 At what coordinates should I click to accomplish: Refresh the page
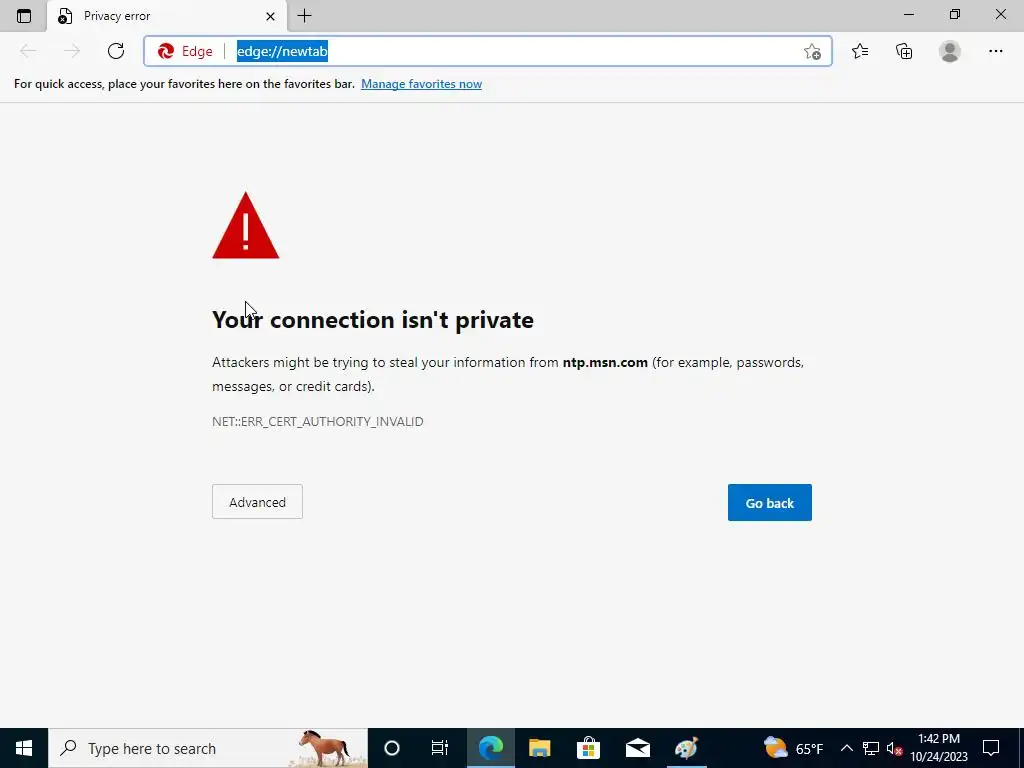(x=116, y=51)
